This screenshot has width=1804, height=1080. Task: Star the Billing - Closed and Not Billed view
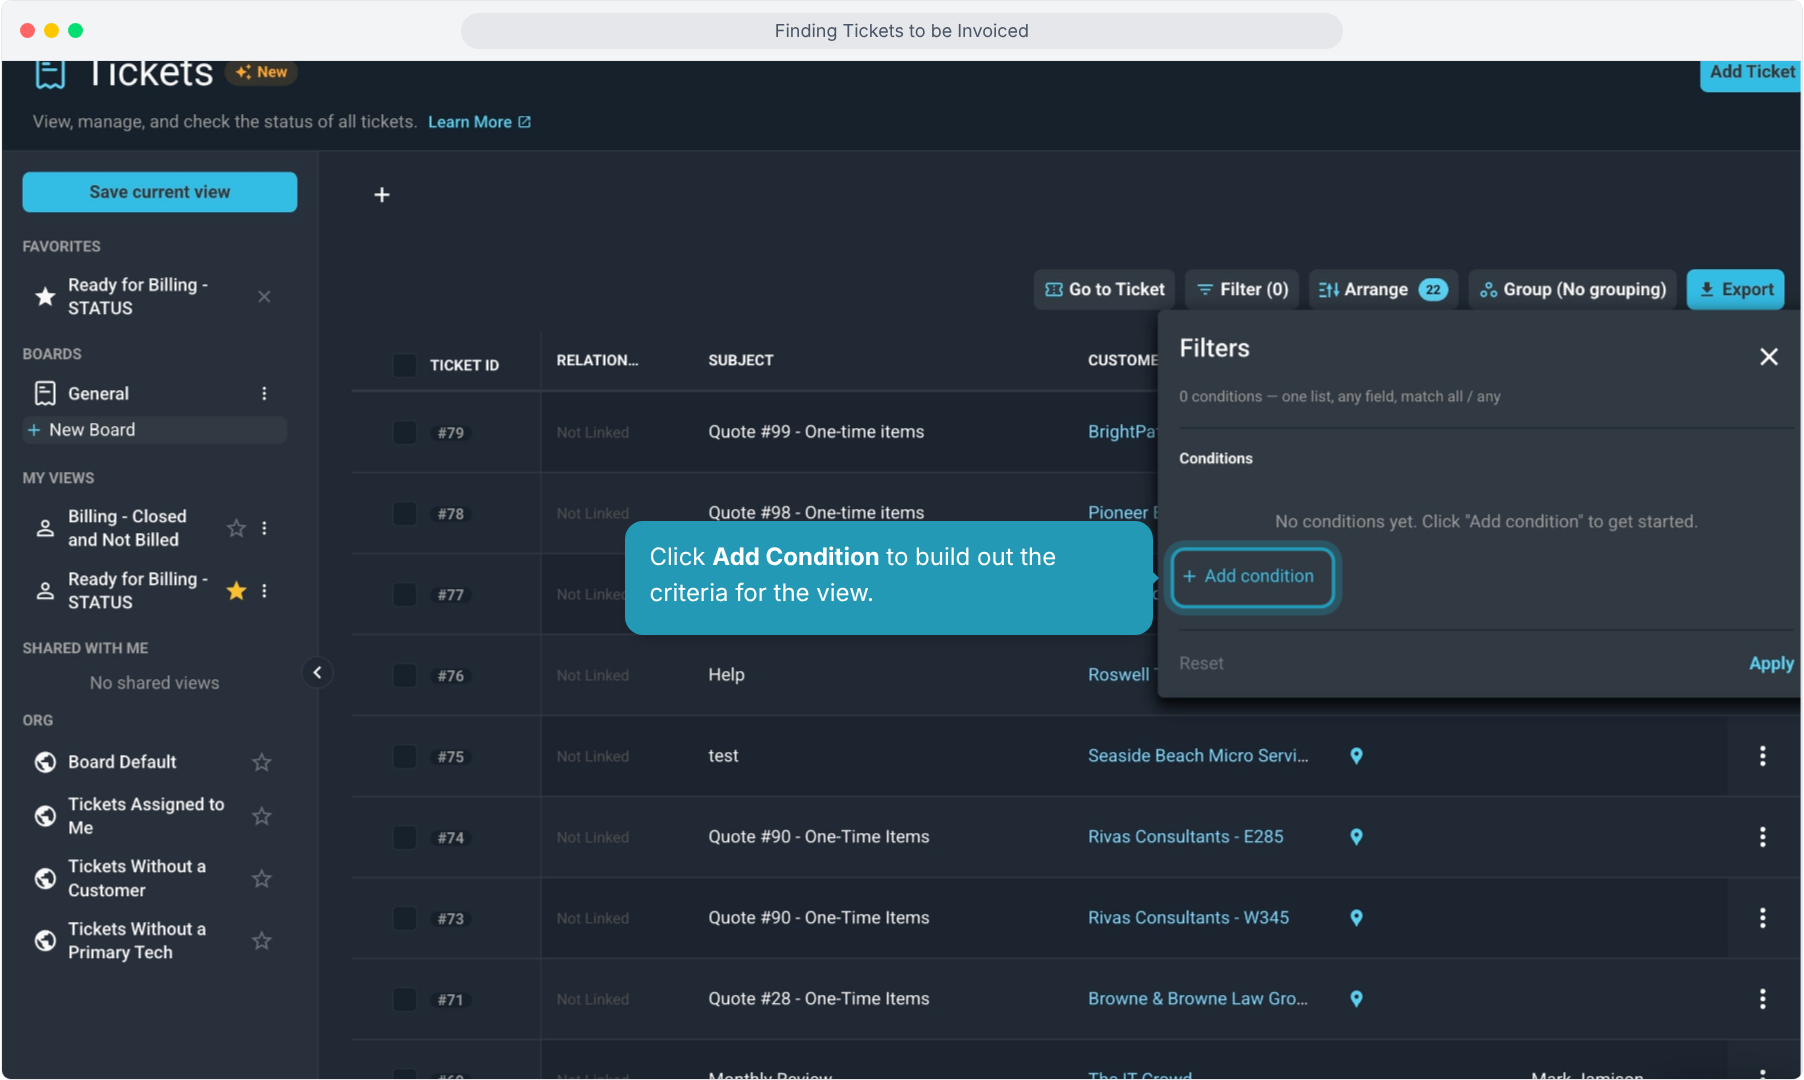coord(236,528)
